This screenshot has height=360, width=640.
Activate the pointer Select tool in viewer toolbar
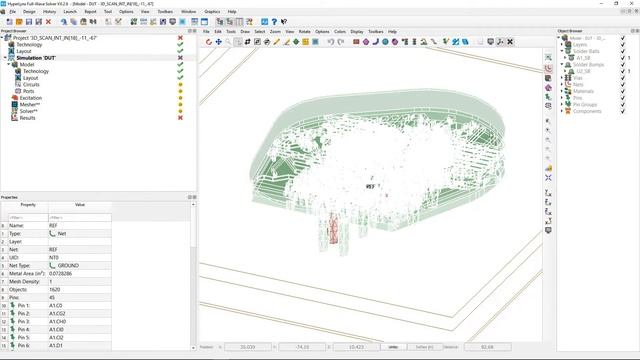pos(238,42)
